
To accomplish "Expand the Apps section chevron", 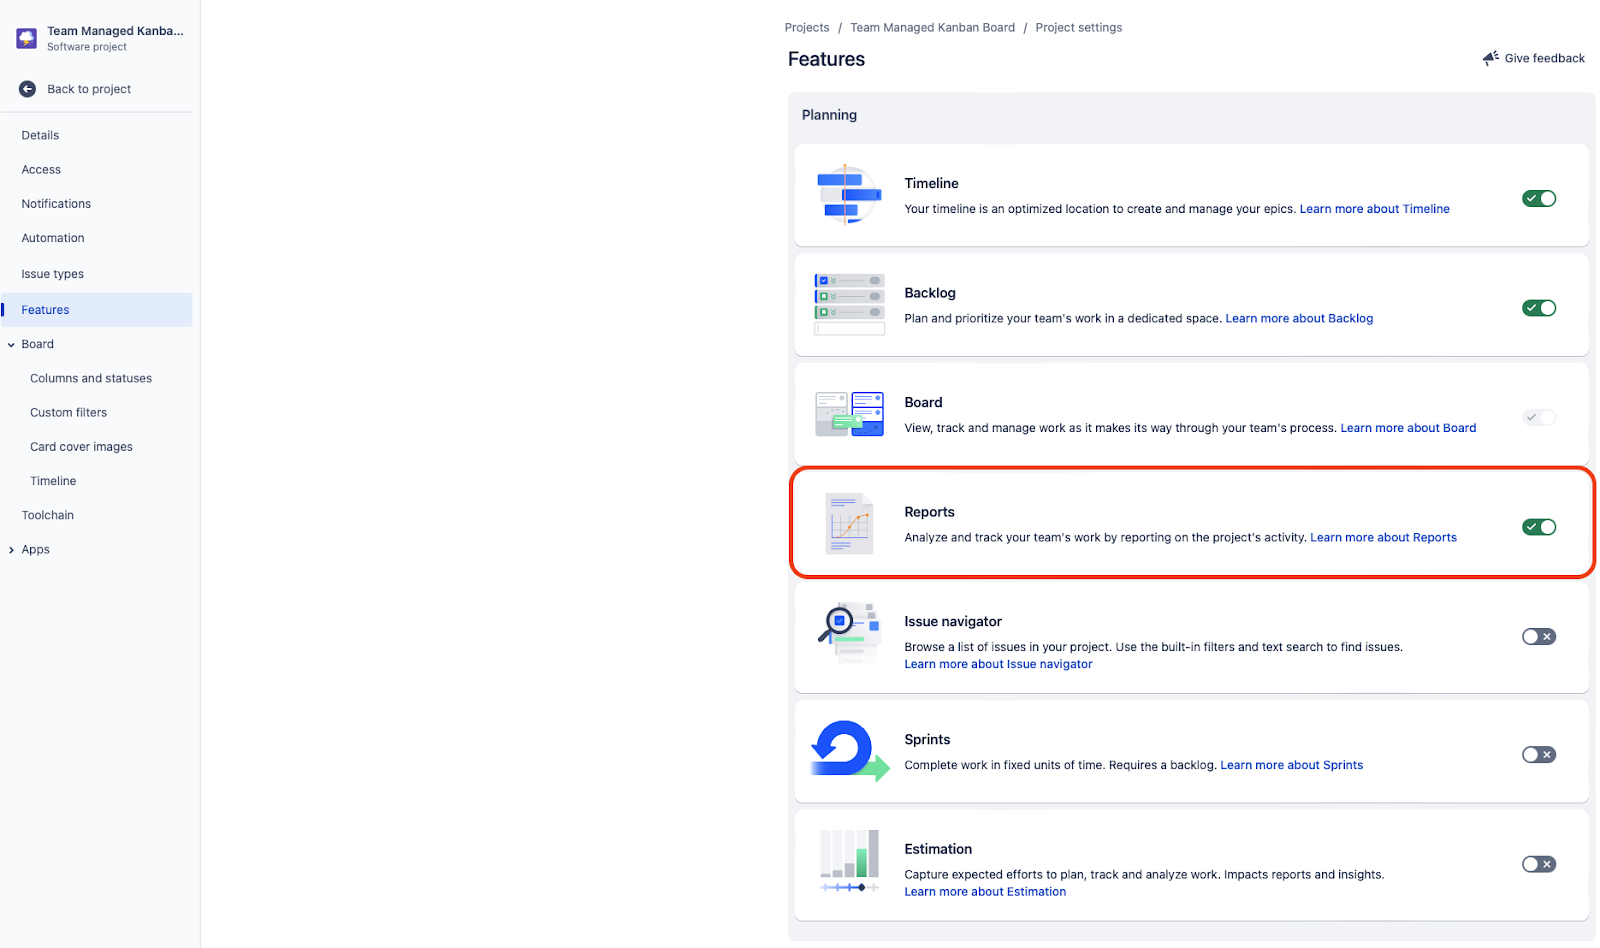I will (x=11, y=550).
